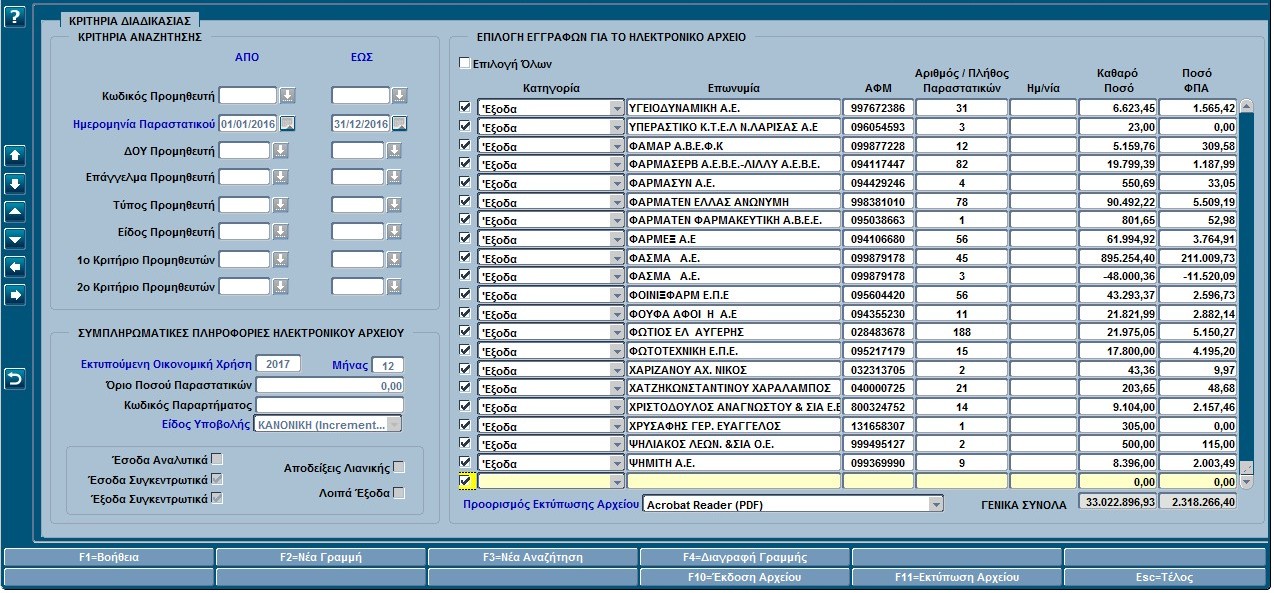Image resolution: width=1274 pixels, height=593 pixels.
Task: Open category dropdown for ΥΓΕΙΟΔΥΝΑΜΙΚΗ Α.Ε. row
Action: [x=617, y=108]
